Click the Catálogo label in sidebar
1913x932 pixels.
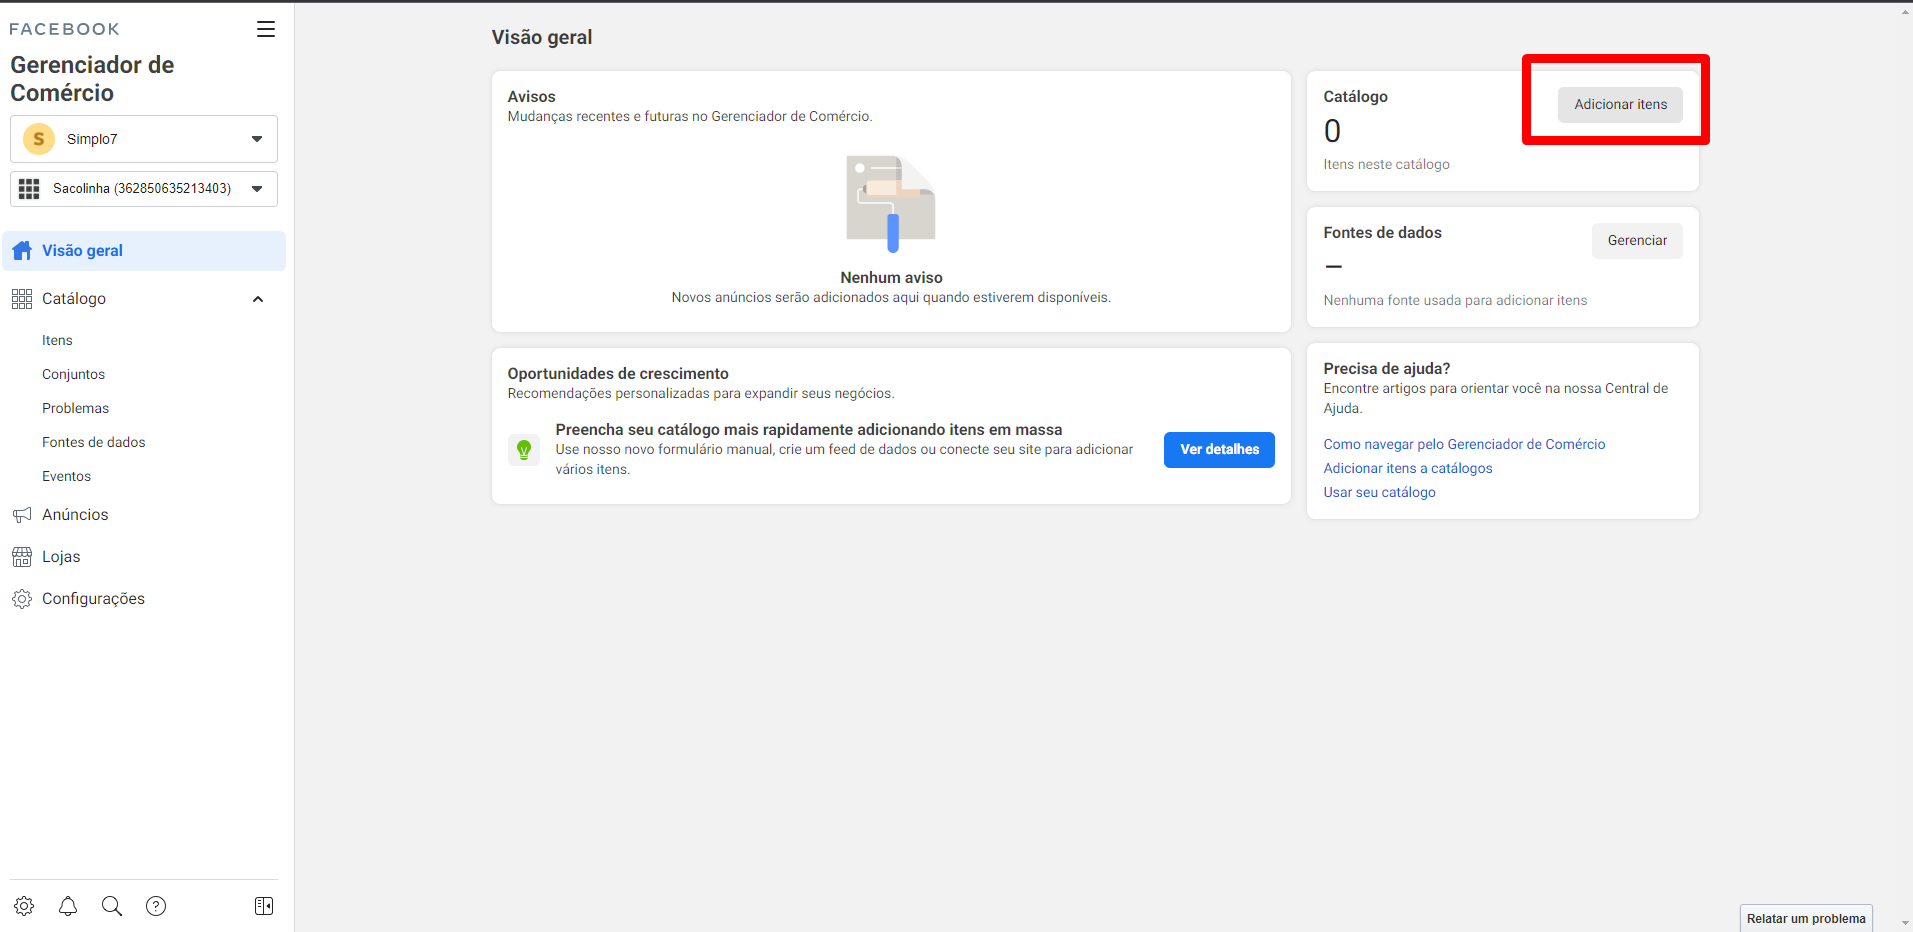[74, 299]
